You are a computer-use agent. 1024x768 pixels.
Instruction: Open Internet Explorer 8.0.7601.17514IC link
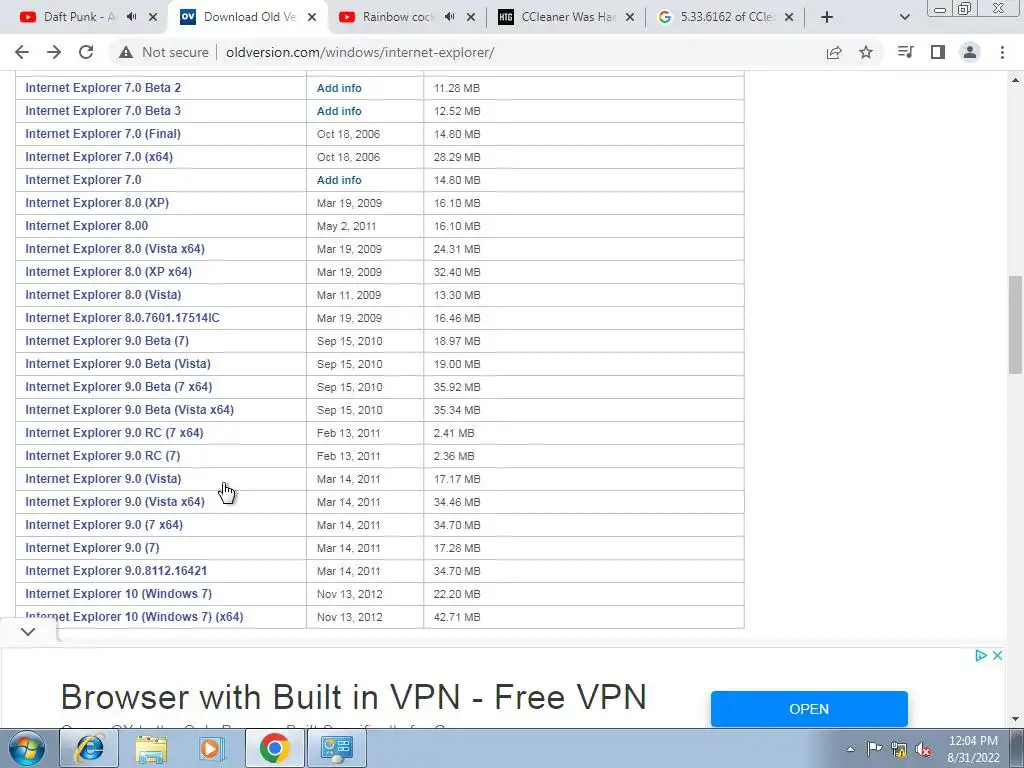122,317
